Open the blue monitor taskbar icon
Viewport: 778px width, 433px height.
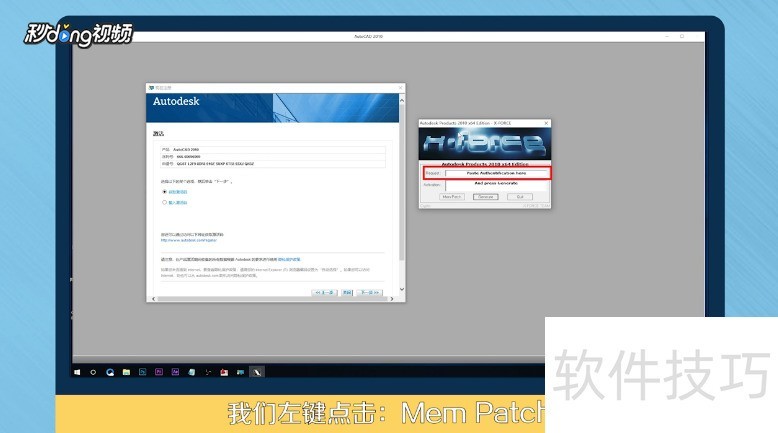[241, 372]
